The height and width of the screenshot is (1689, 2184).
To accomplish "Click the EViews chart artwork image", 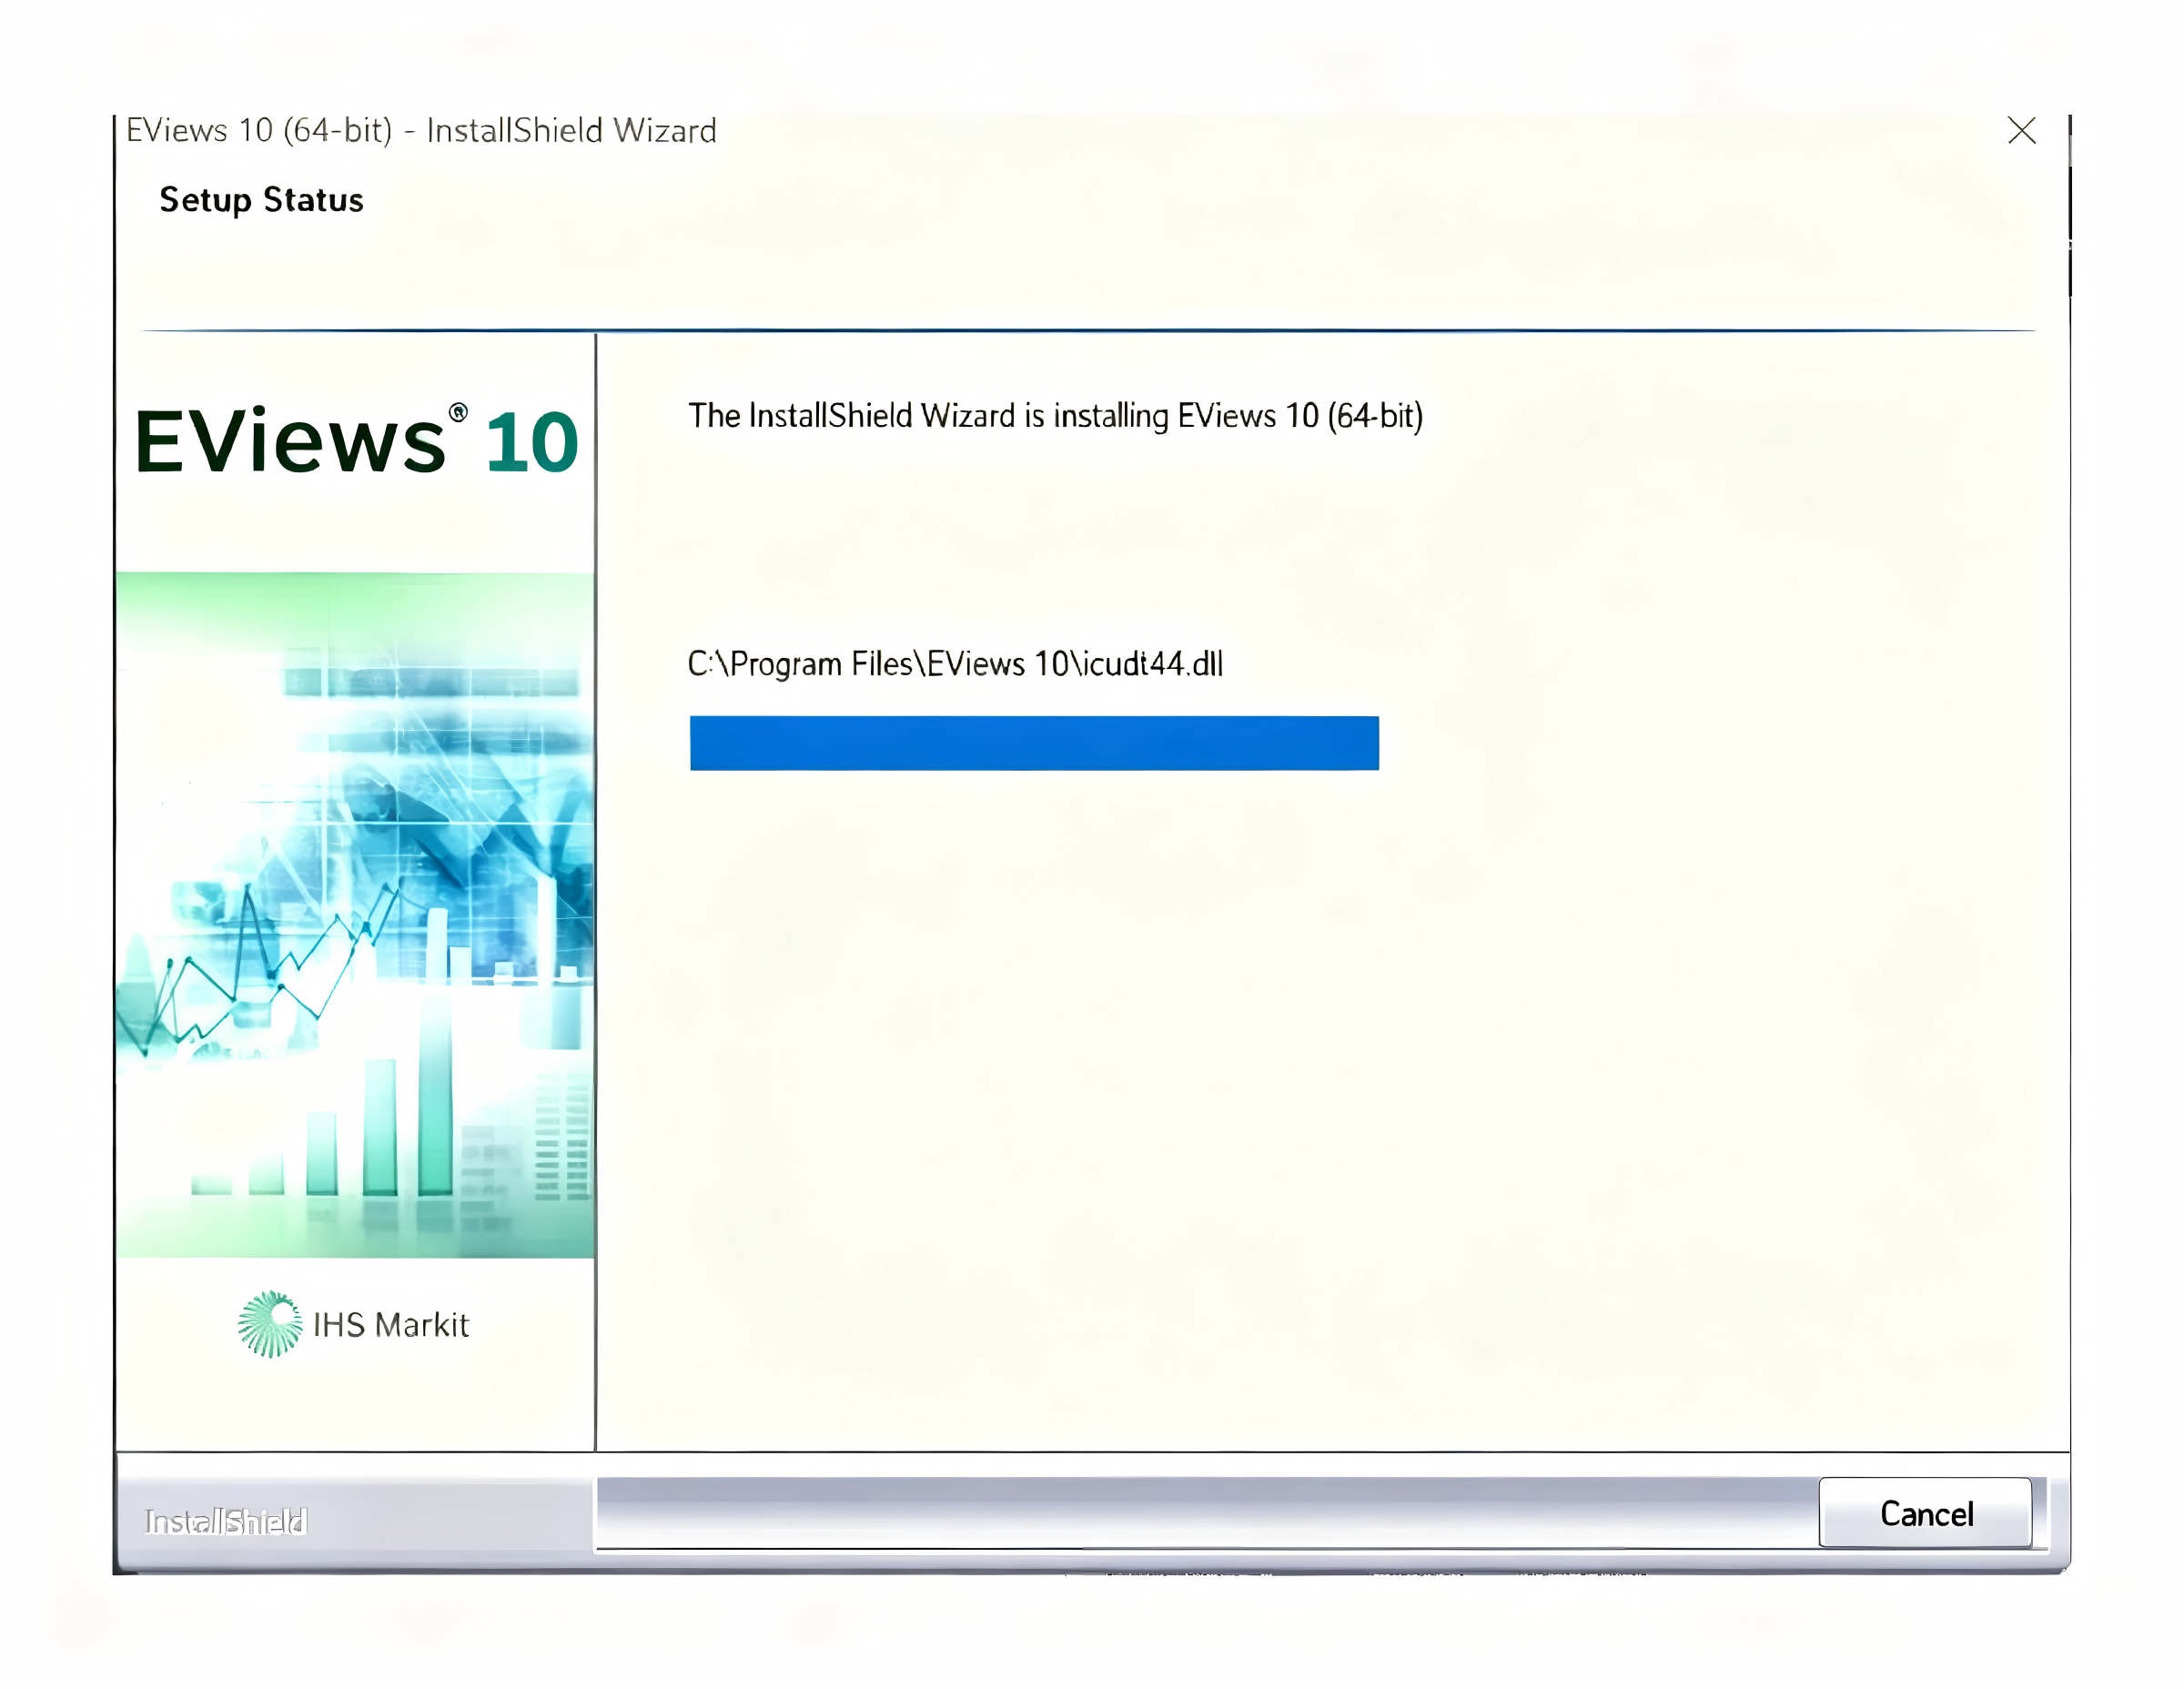I will tap(355, 915).
